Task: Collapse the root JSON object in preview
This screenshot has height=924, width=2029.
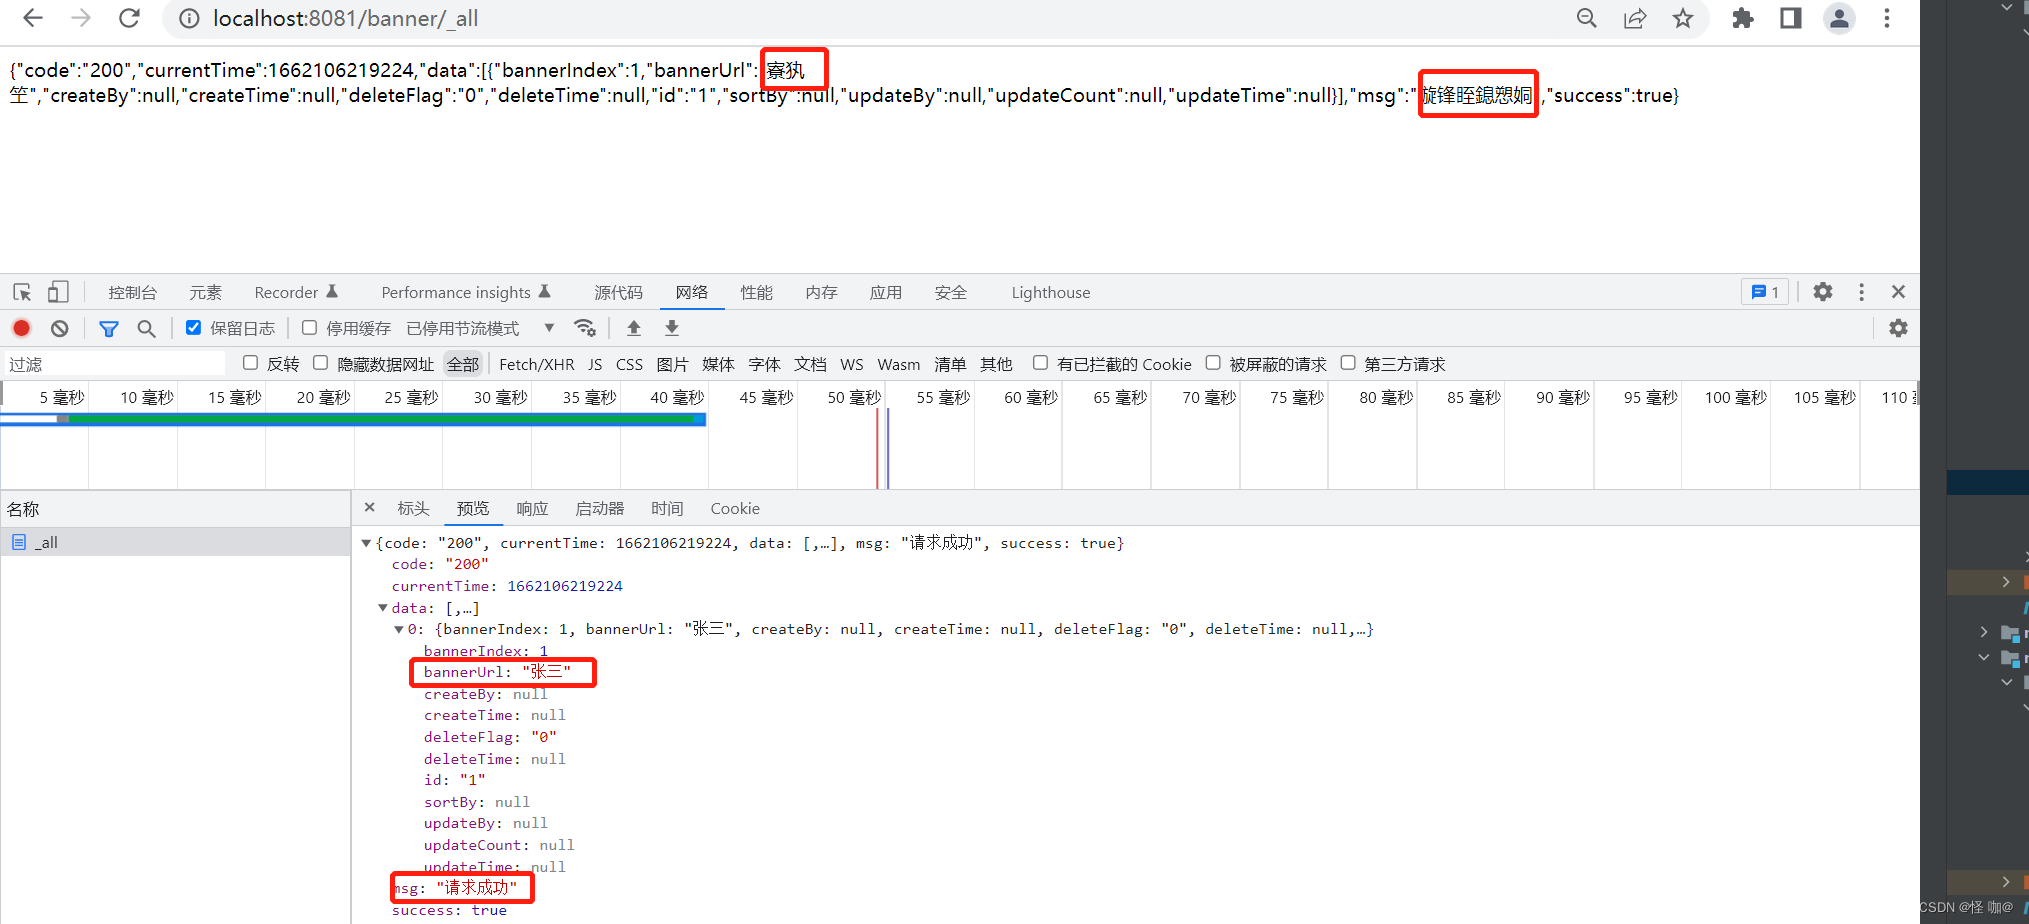Action: click(x=366, y=543)
